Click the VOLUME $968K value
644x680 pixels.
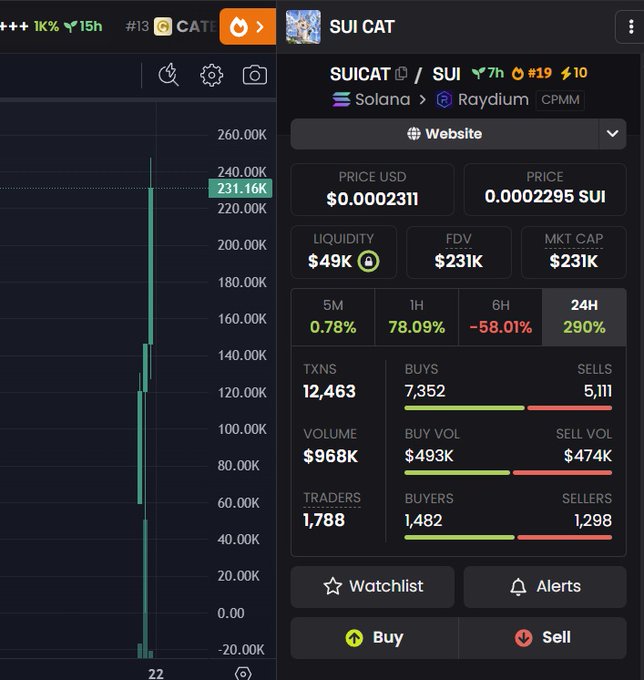(330, 456)
